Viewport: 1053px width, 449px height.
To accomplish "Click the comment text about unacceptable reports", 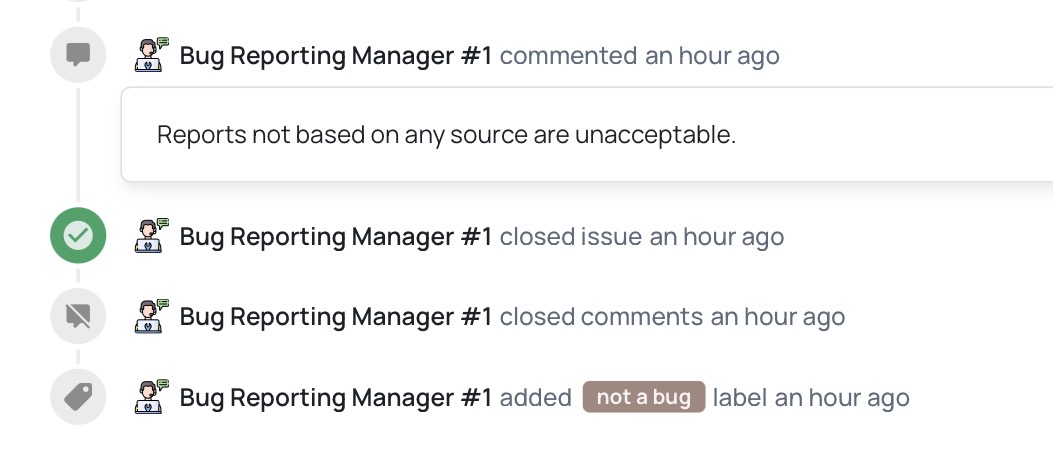I will (446, 135).
